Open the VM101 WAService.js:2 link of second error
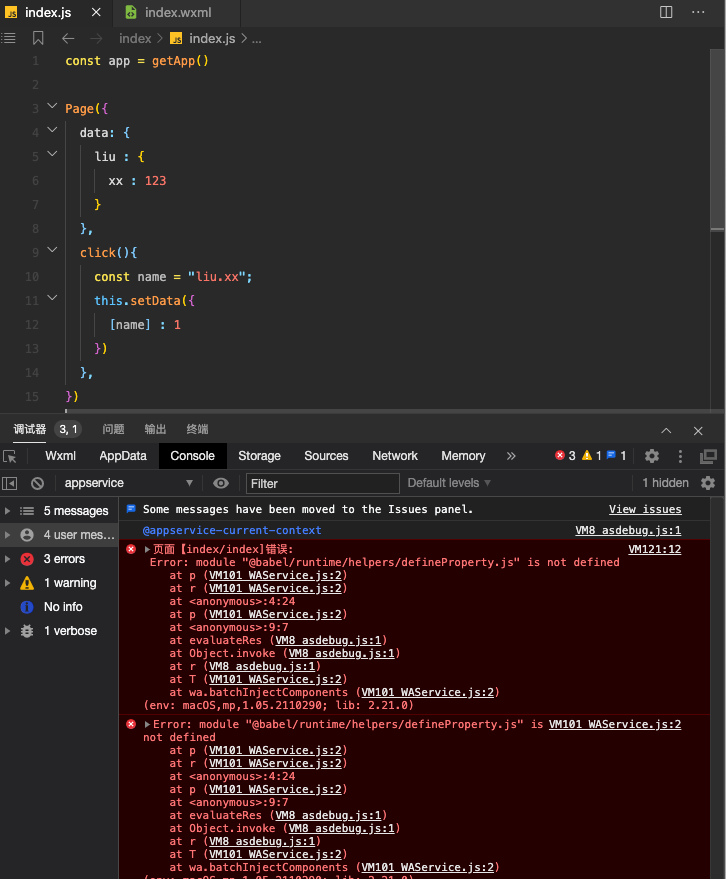The width and height of the screenshot is (726, 879). [615, 724]
